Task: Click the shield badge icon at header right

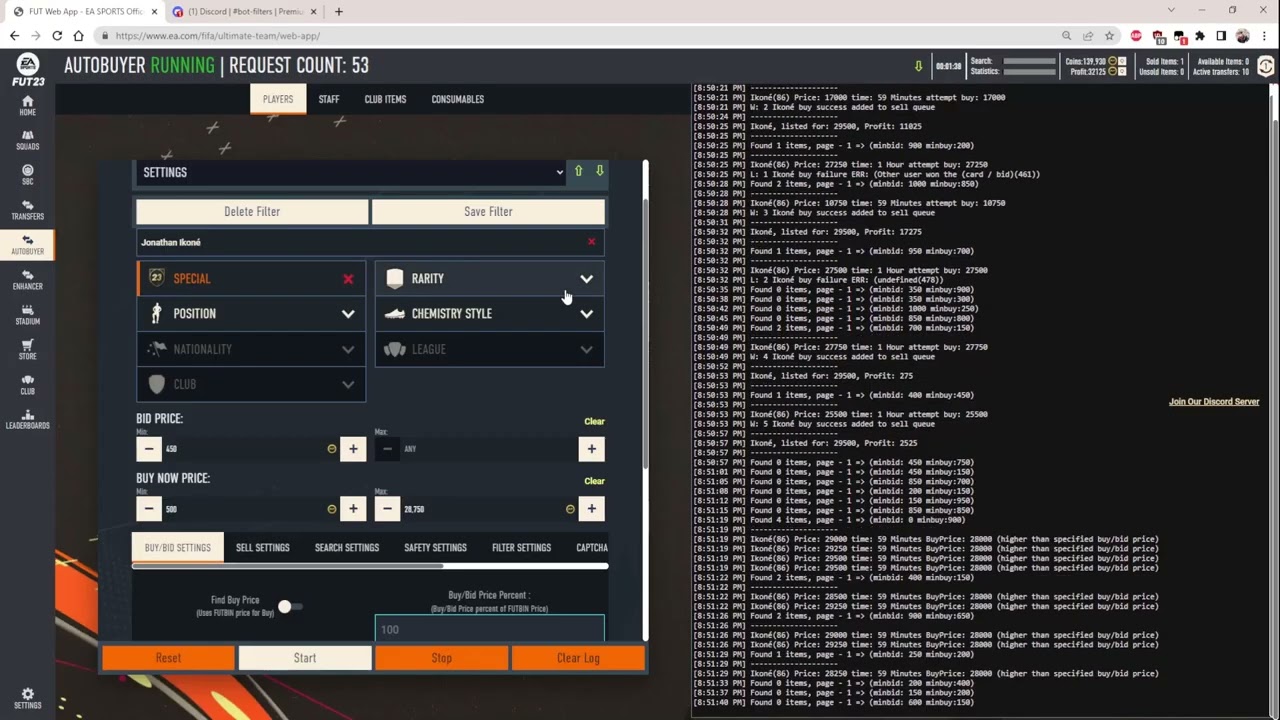Action: [x=1266, y=66]
